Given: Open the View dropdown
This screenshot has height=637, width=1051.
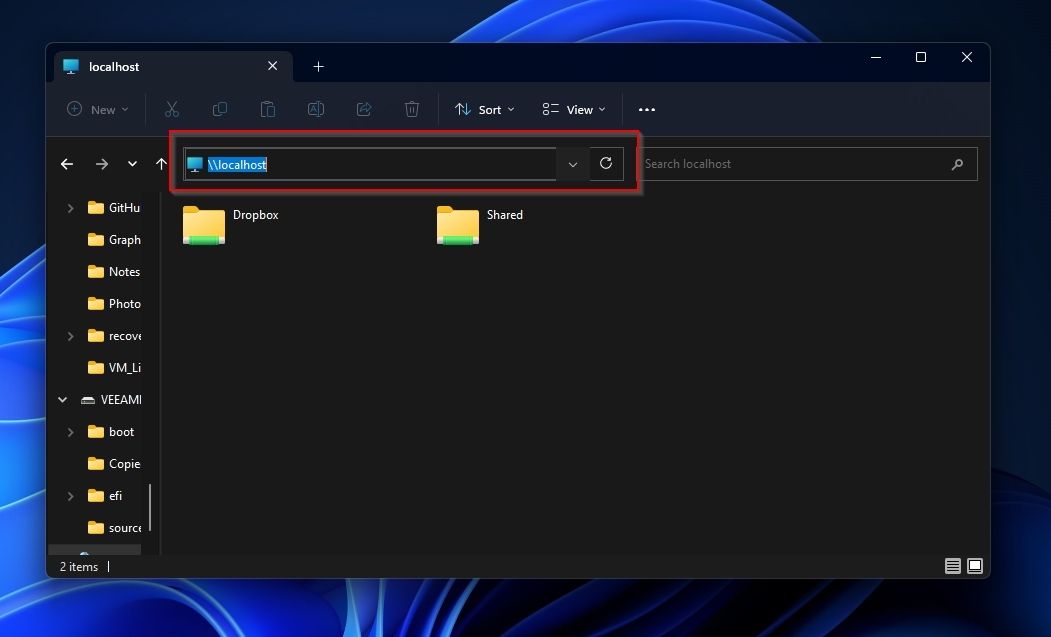Looking at the screenshot, I should pos(573,109).
